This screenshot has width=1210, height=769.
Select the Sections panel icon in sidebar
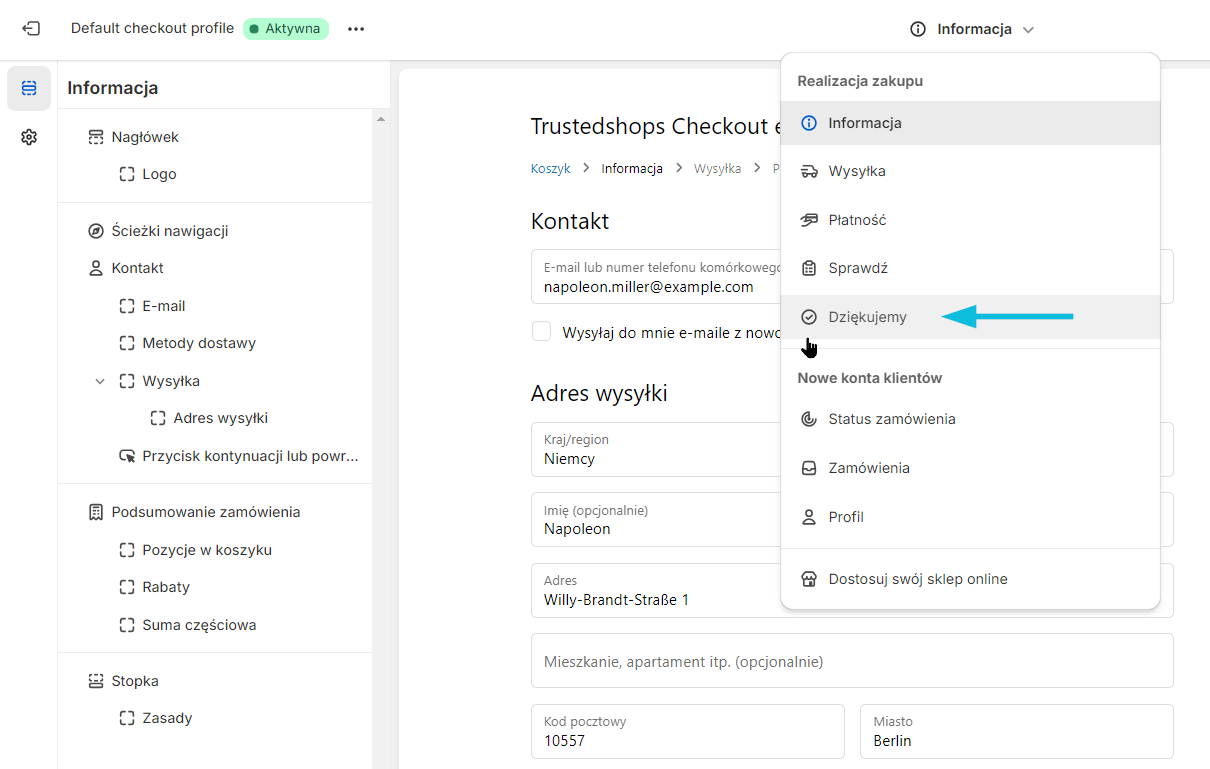point(29,89)
